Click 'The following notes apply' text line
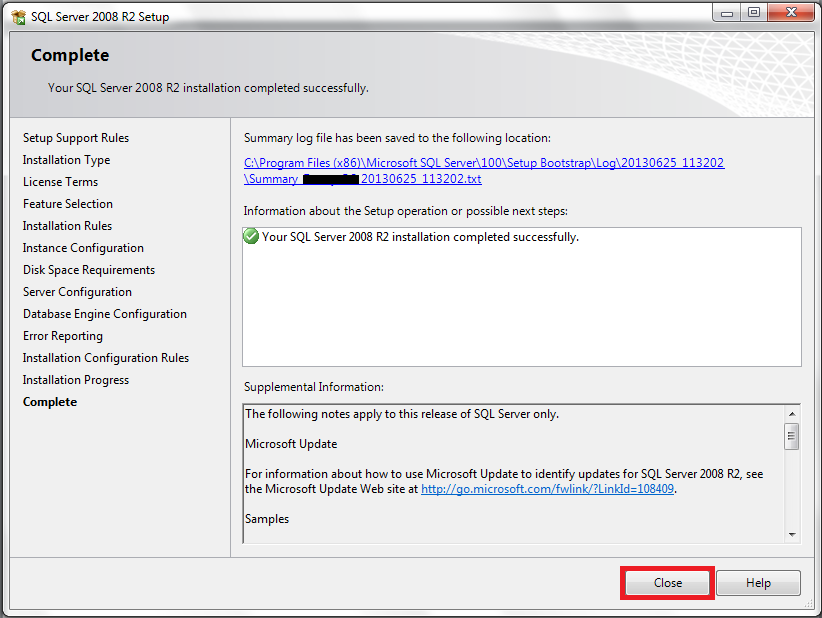This screenshot has height=618, width=822. pos(402,414)
